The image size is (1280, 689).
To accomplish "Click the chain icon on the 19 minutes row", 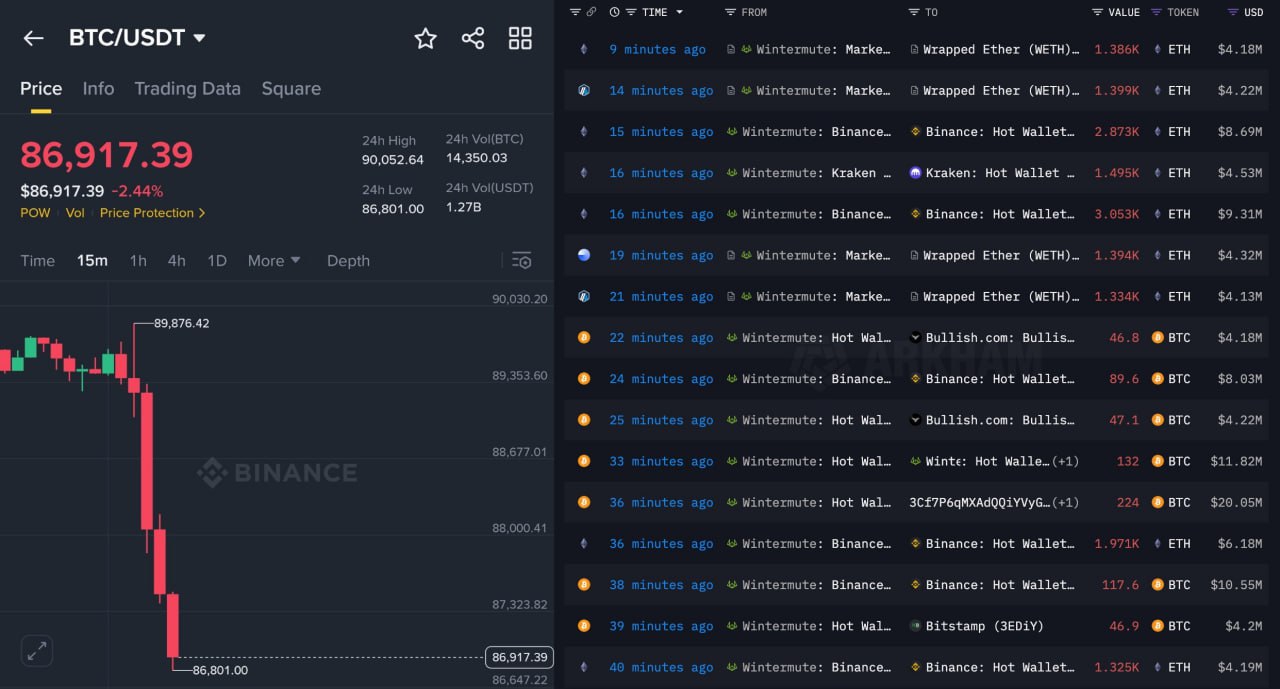I will 584,255.
